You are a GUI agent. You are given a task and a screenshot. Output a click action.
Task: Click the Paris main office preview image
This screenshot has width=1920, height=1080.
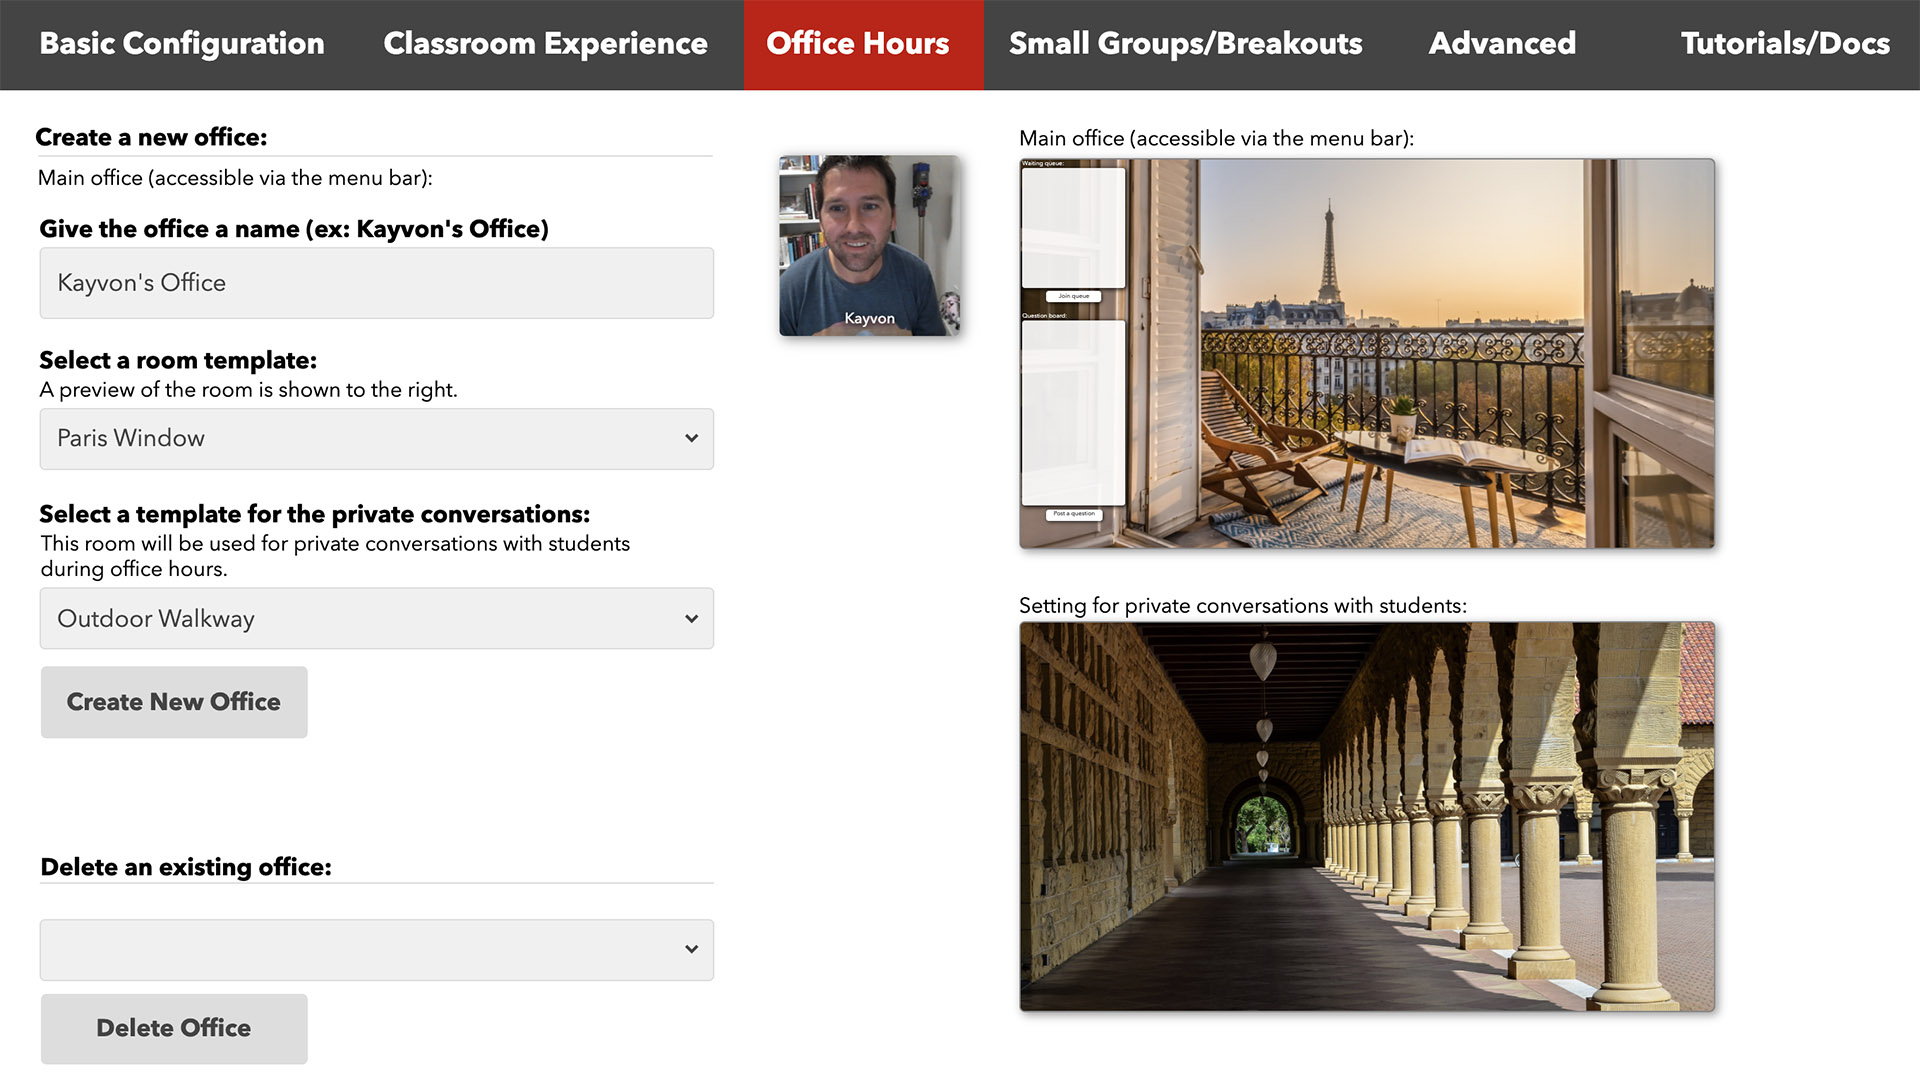(x=1367, y=353)
